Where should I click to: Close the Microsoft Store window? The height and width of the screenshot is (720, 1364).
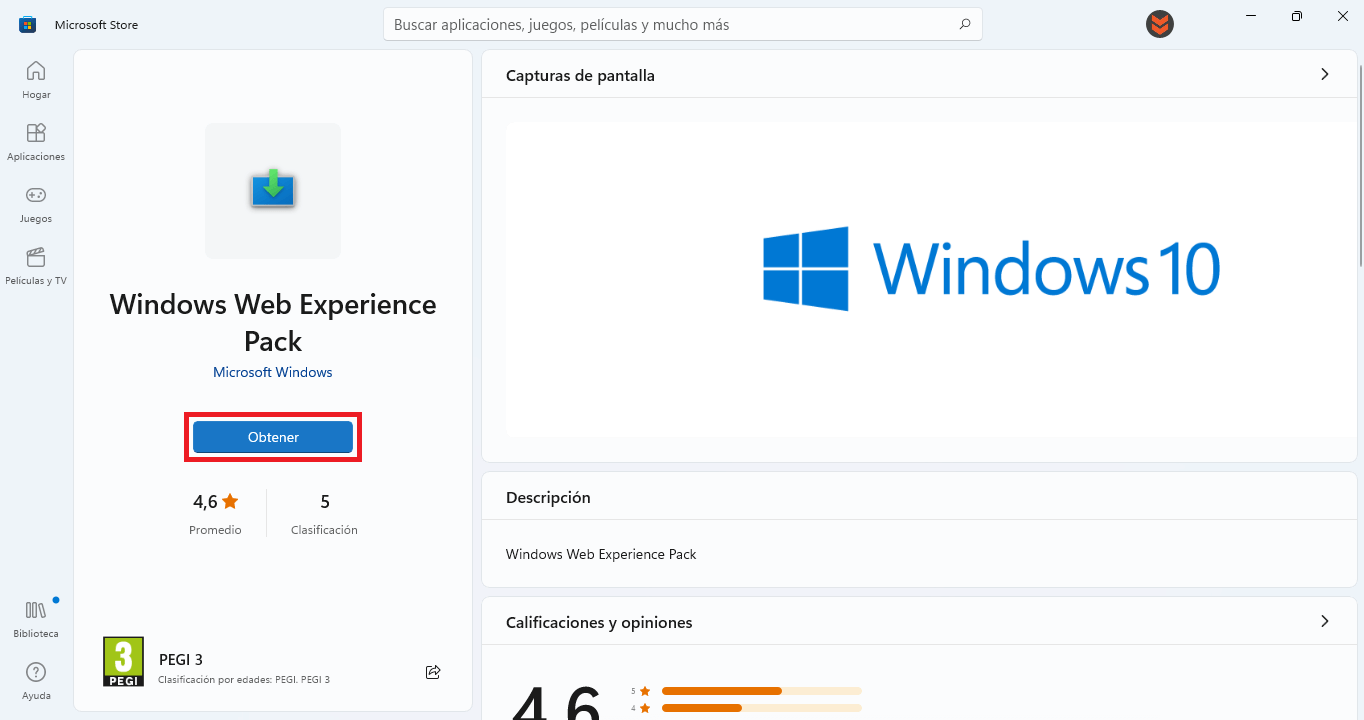coord(1342,16)
